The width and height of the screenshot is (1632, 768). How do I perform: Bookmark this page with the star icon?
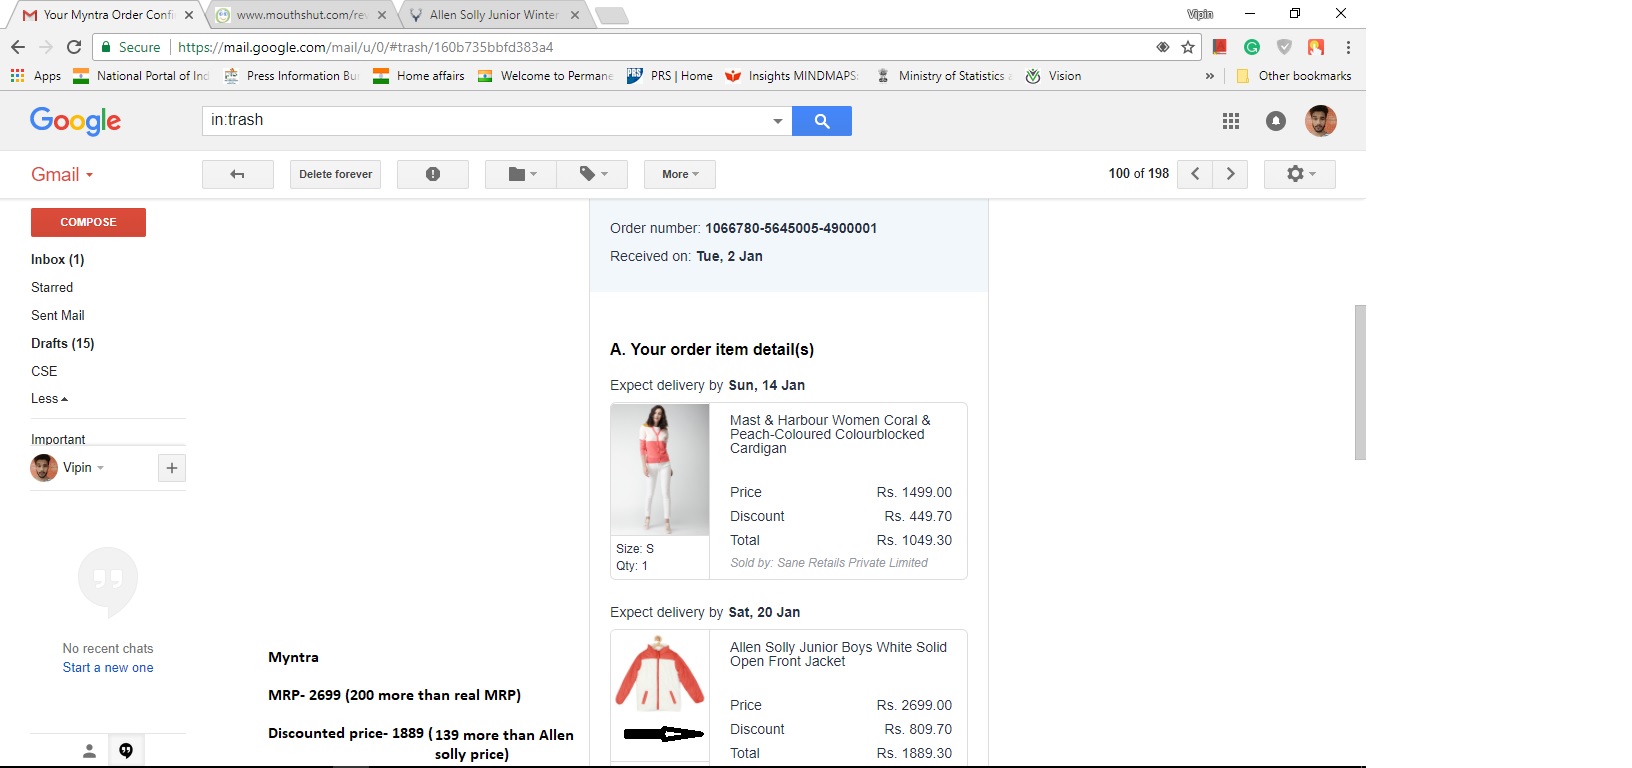click(x=1188, y=47)
